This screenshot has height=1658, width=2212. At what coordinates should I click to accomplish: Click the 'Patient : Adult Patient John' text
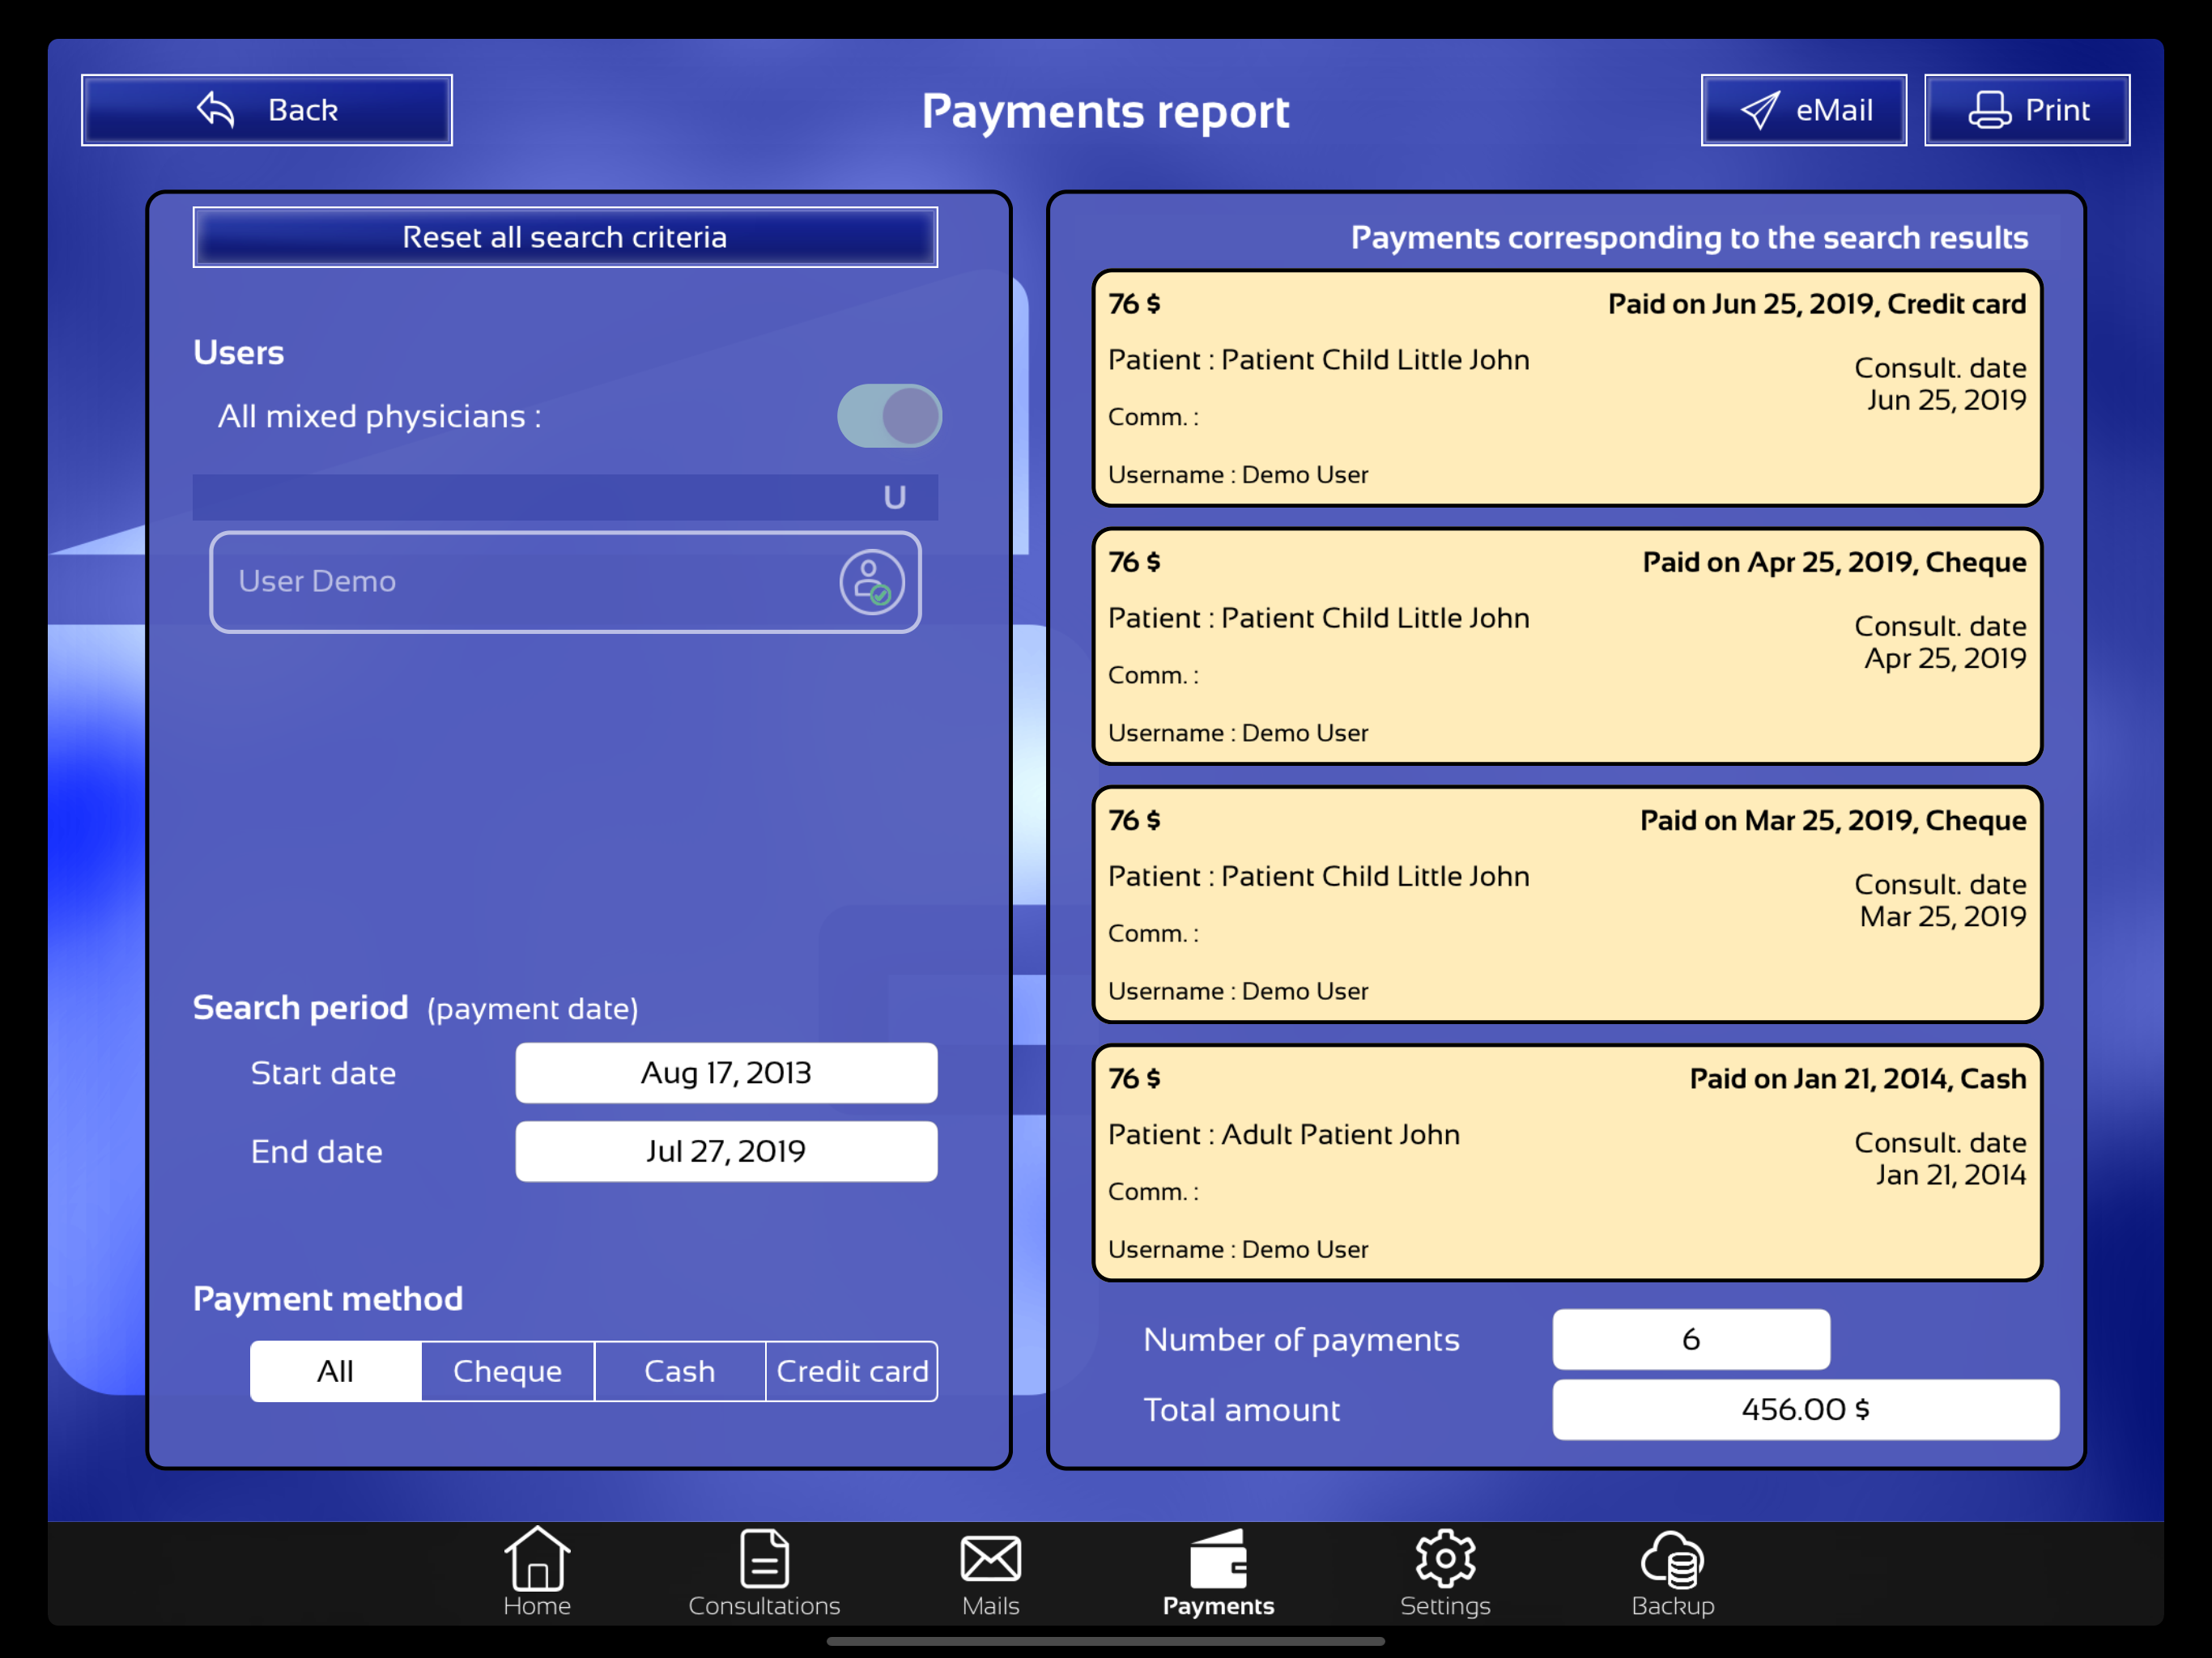1284,1134
